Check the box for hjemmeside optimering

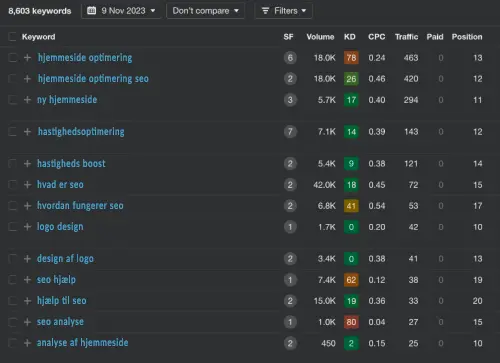(x=12, y=58)
